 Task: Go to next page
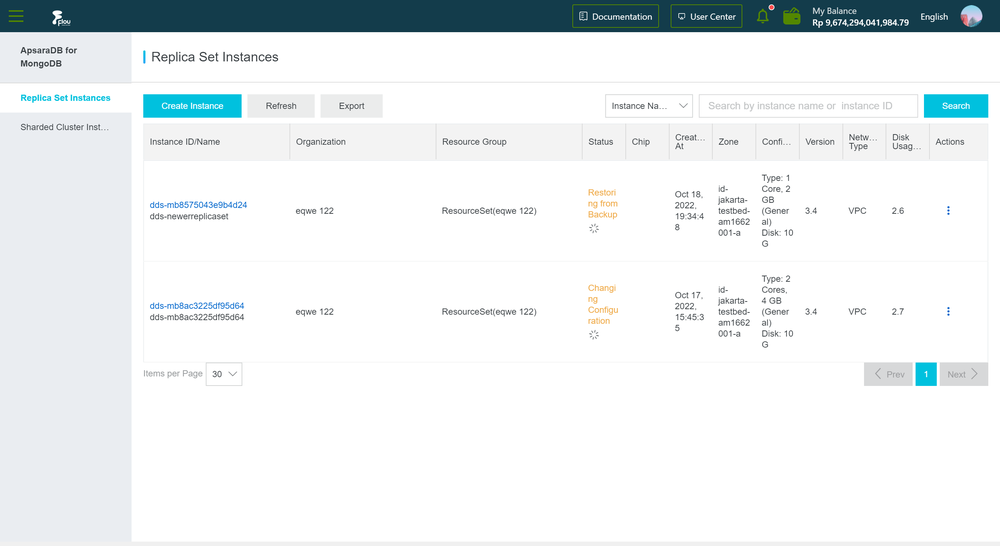coord(964,374)
